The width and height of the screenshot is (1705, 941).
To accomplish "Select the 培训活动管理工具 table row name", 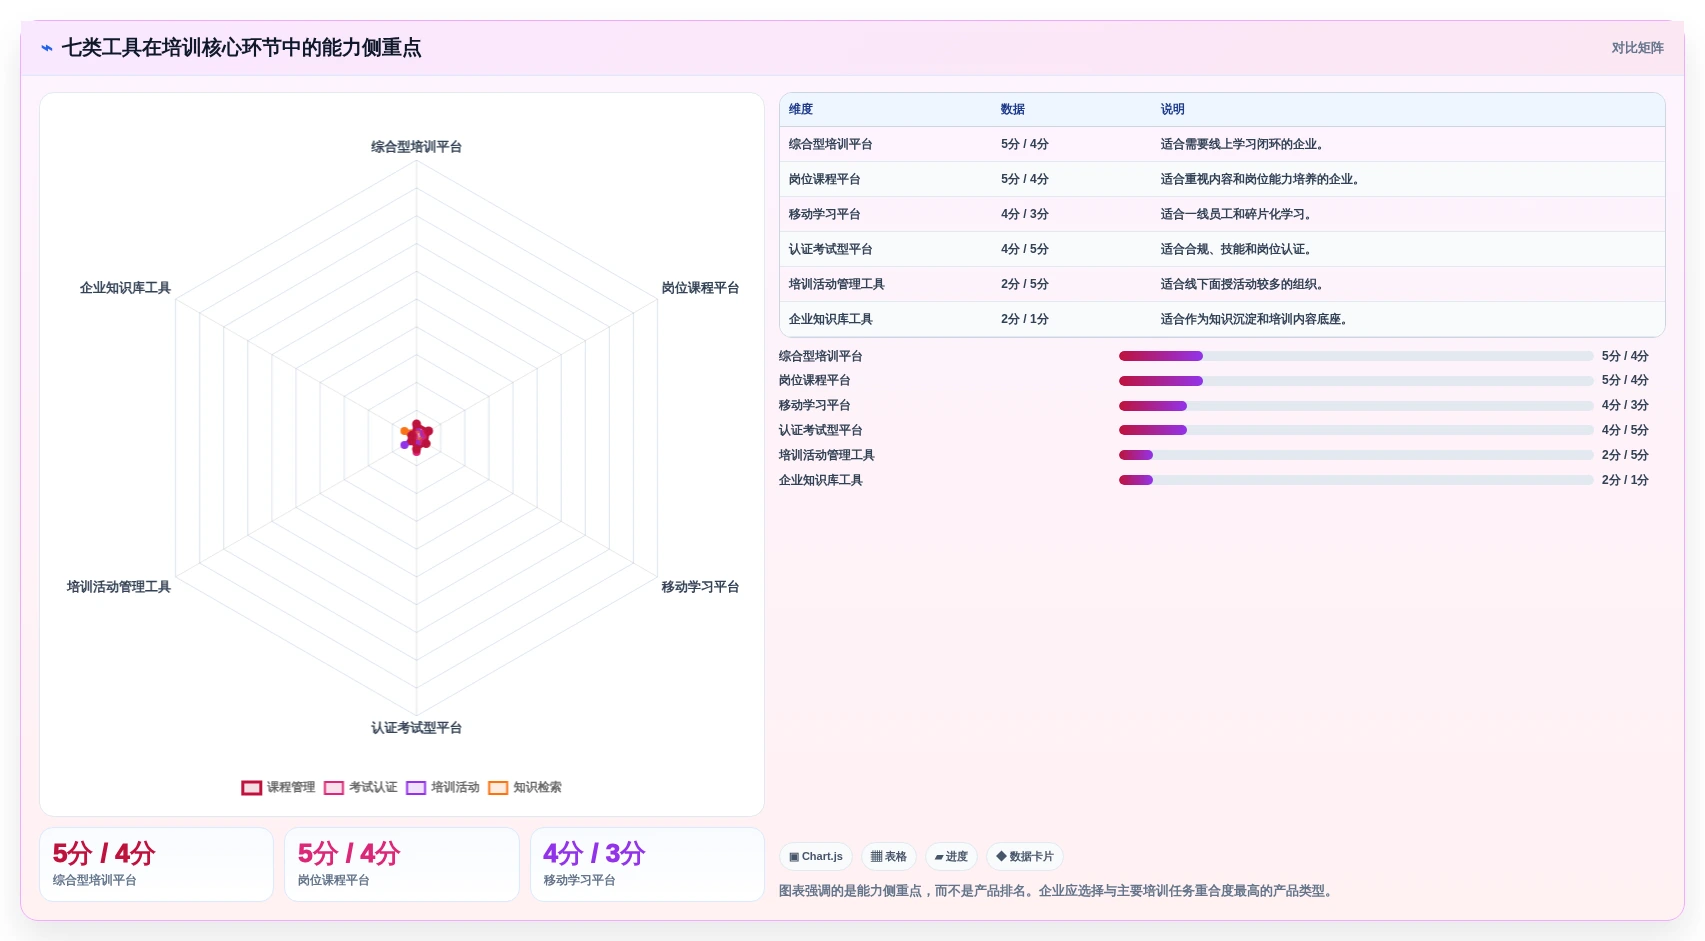I will click(837, 284).
